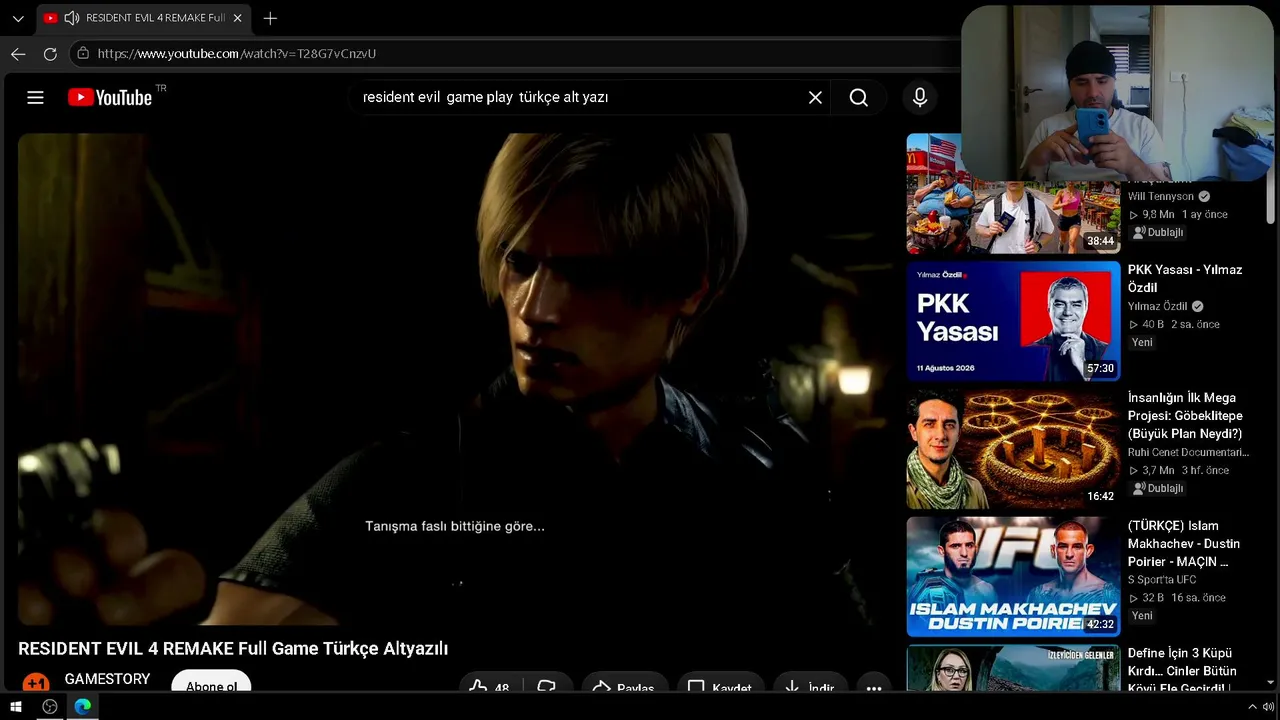Open the Göbeklitepe video thumbnail
The height and width of the screenshot is (720, 1280).
(x=1013, y=449)
